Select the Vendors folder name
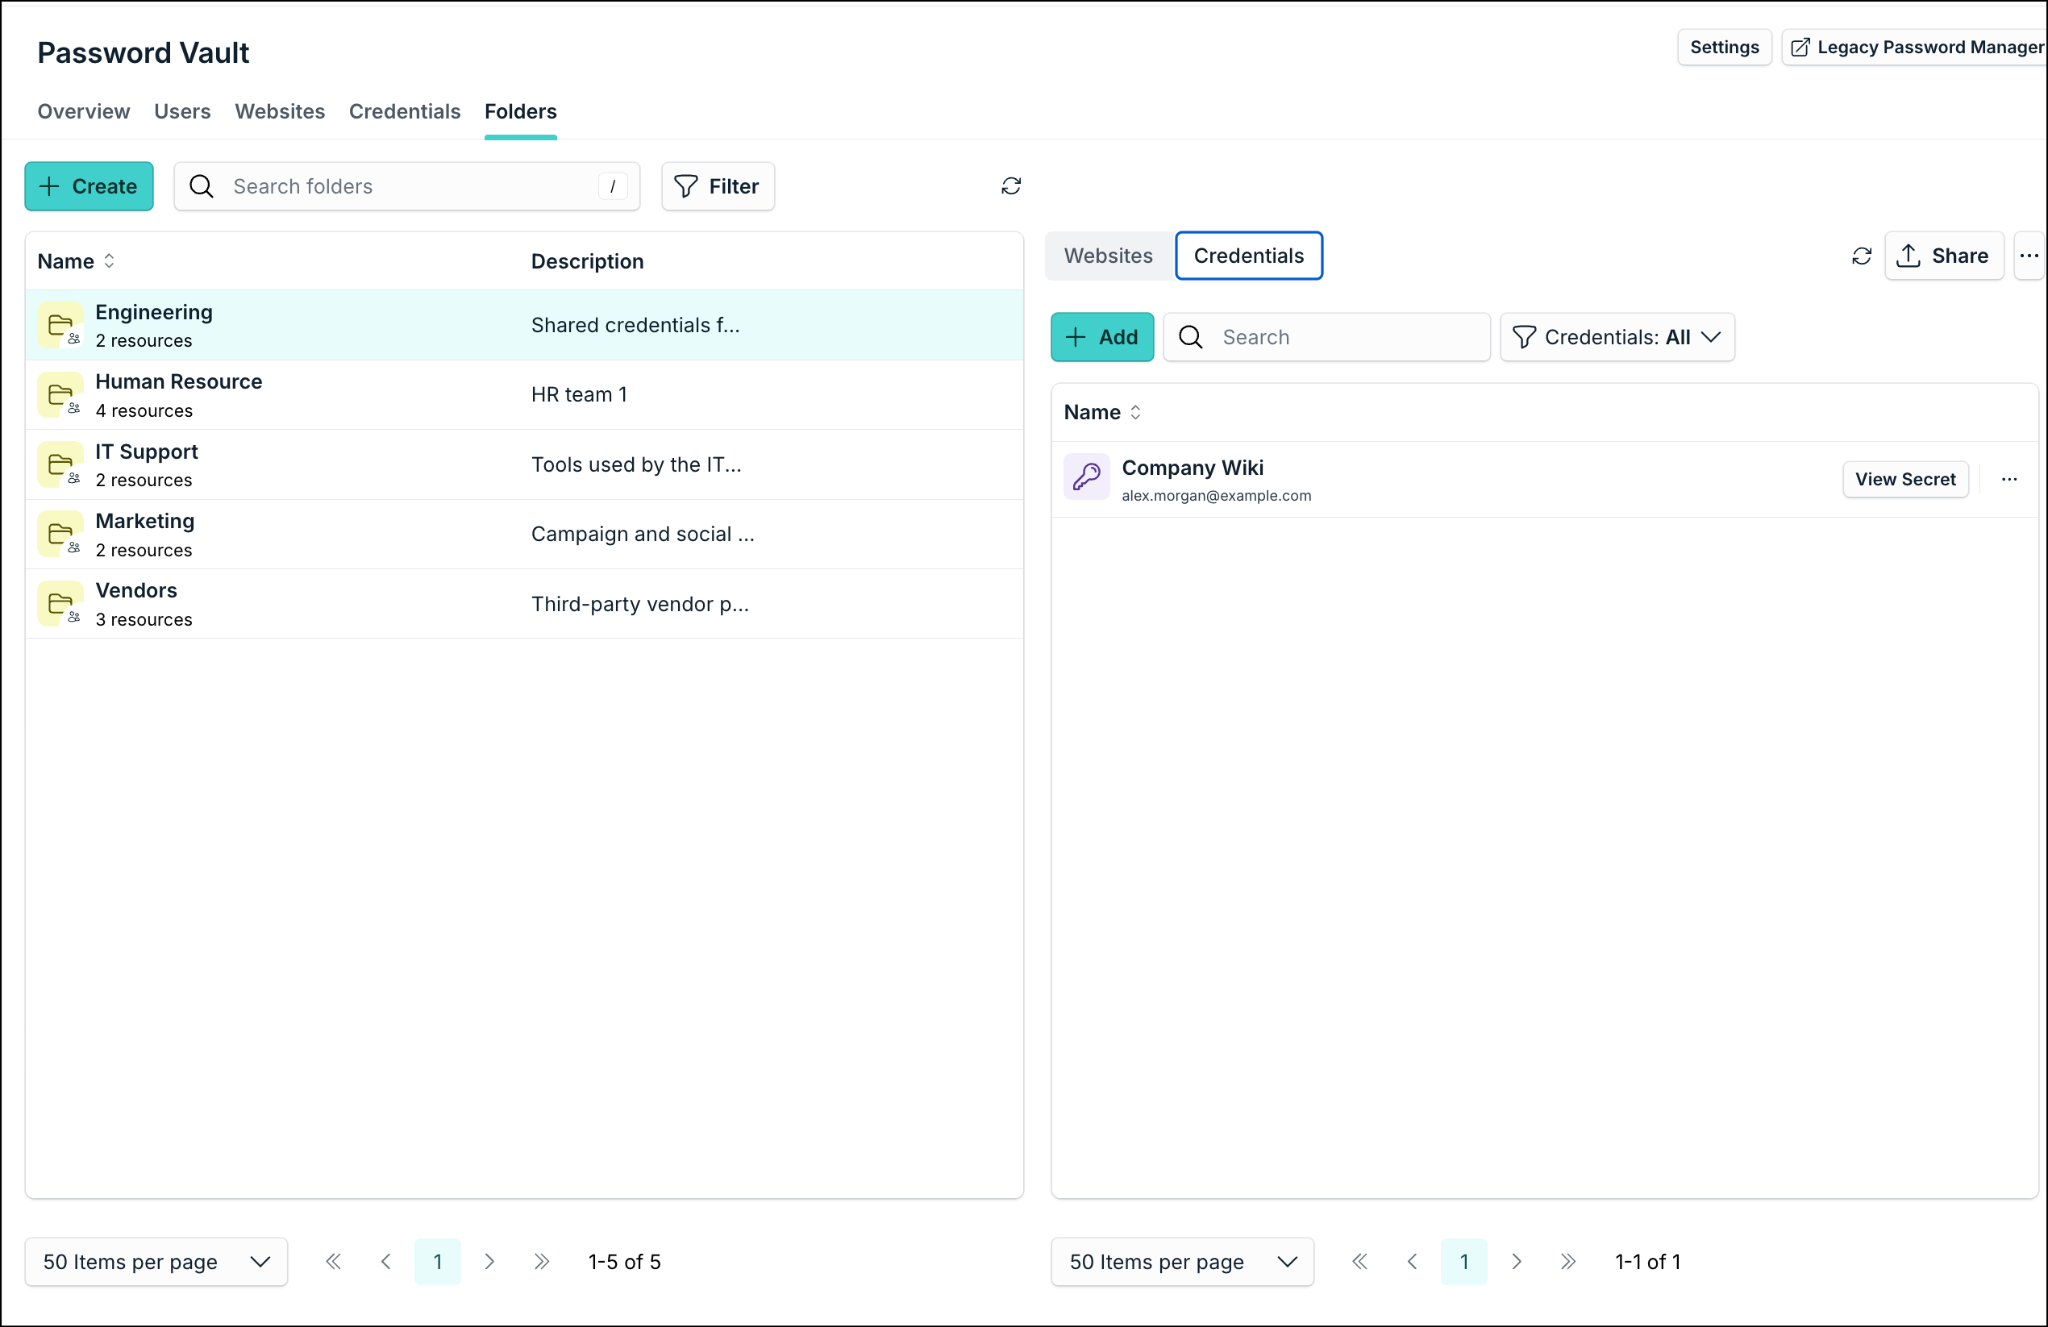This screenshot has width=2048, height=1327. point(136,590)
